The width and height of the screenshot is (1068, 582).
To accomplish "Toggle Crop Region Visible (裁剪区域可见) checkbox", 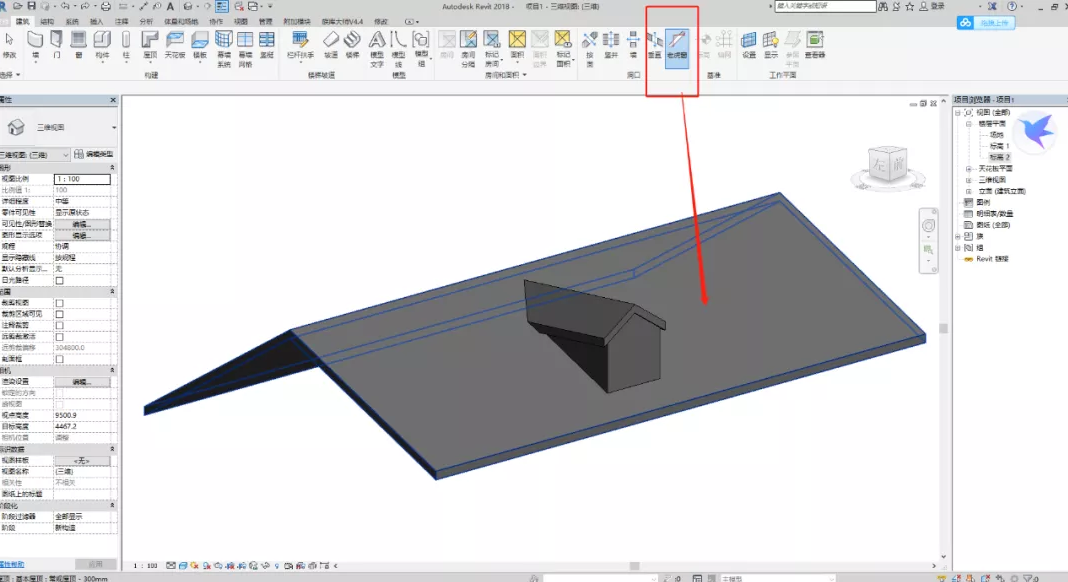I will [59, 314].
